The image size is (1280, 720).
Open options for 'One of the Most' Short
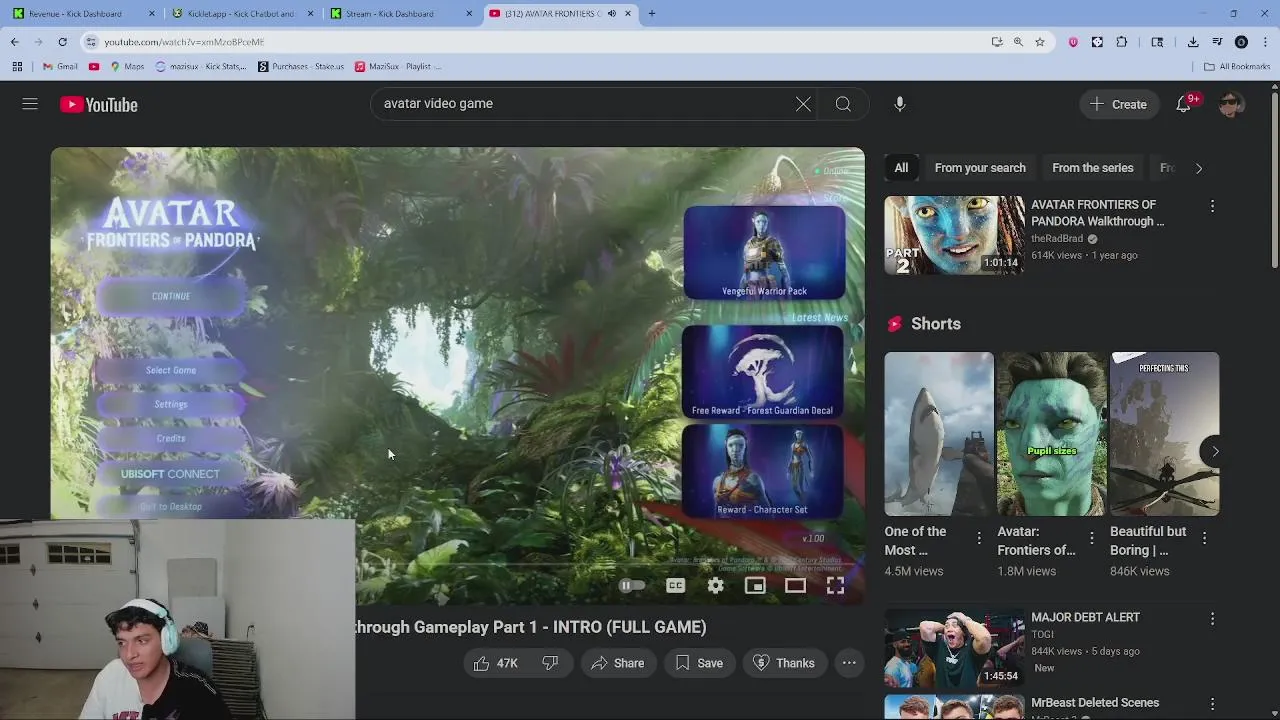coord(979,538)
